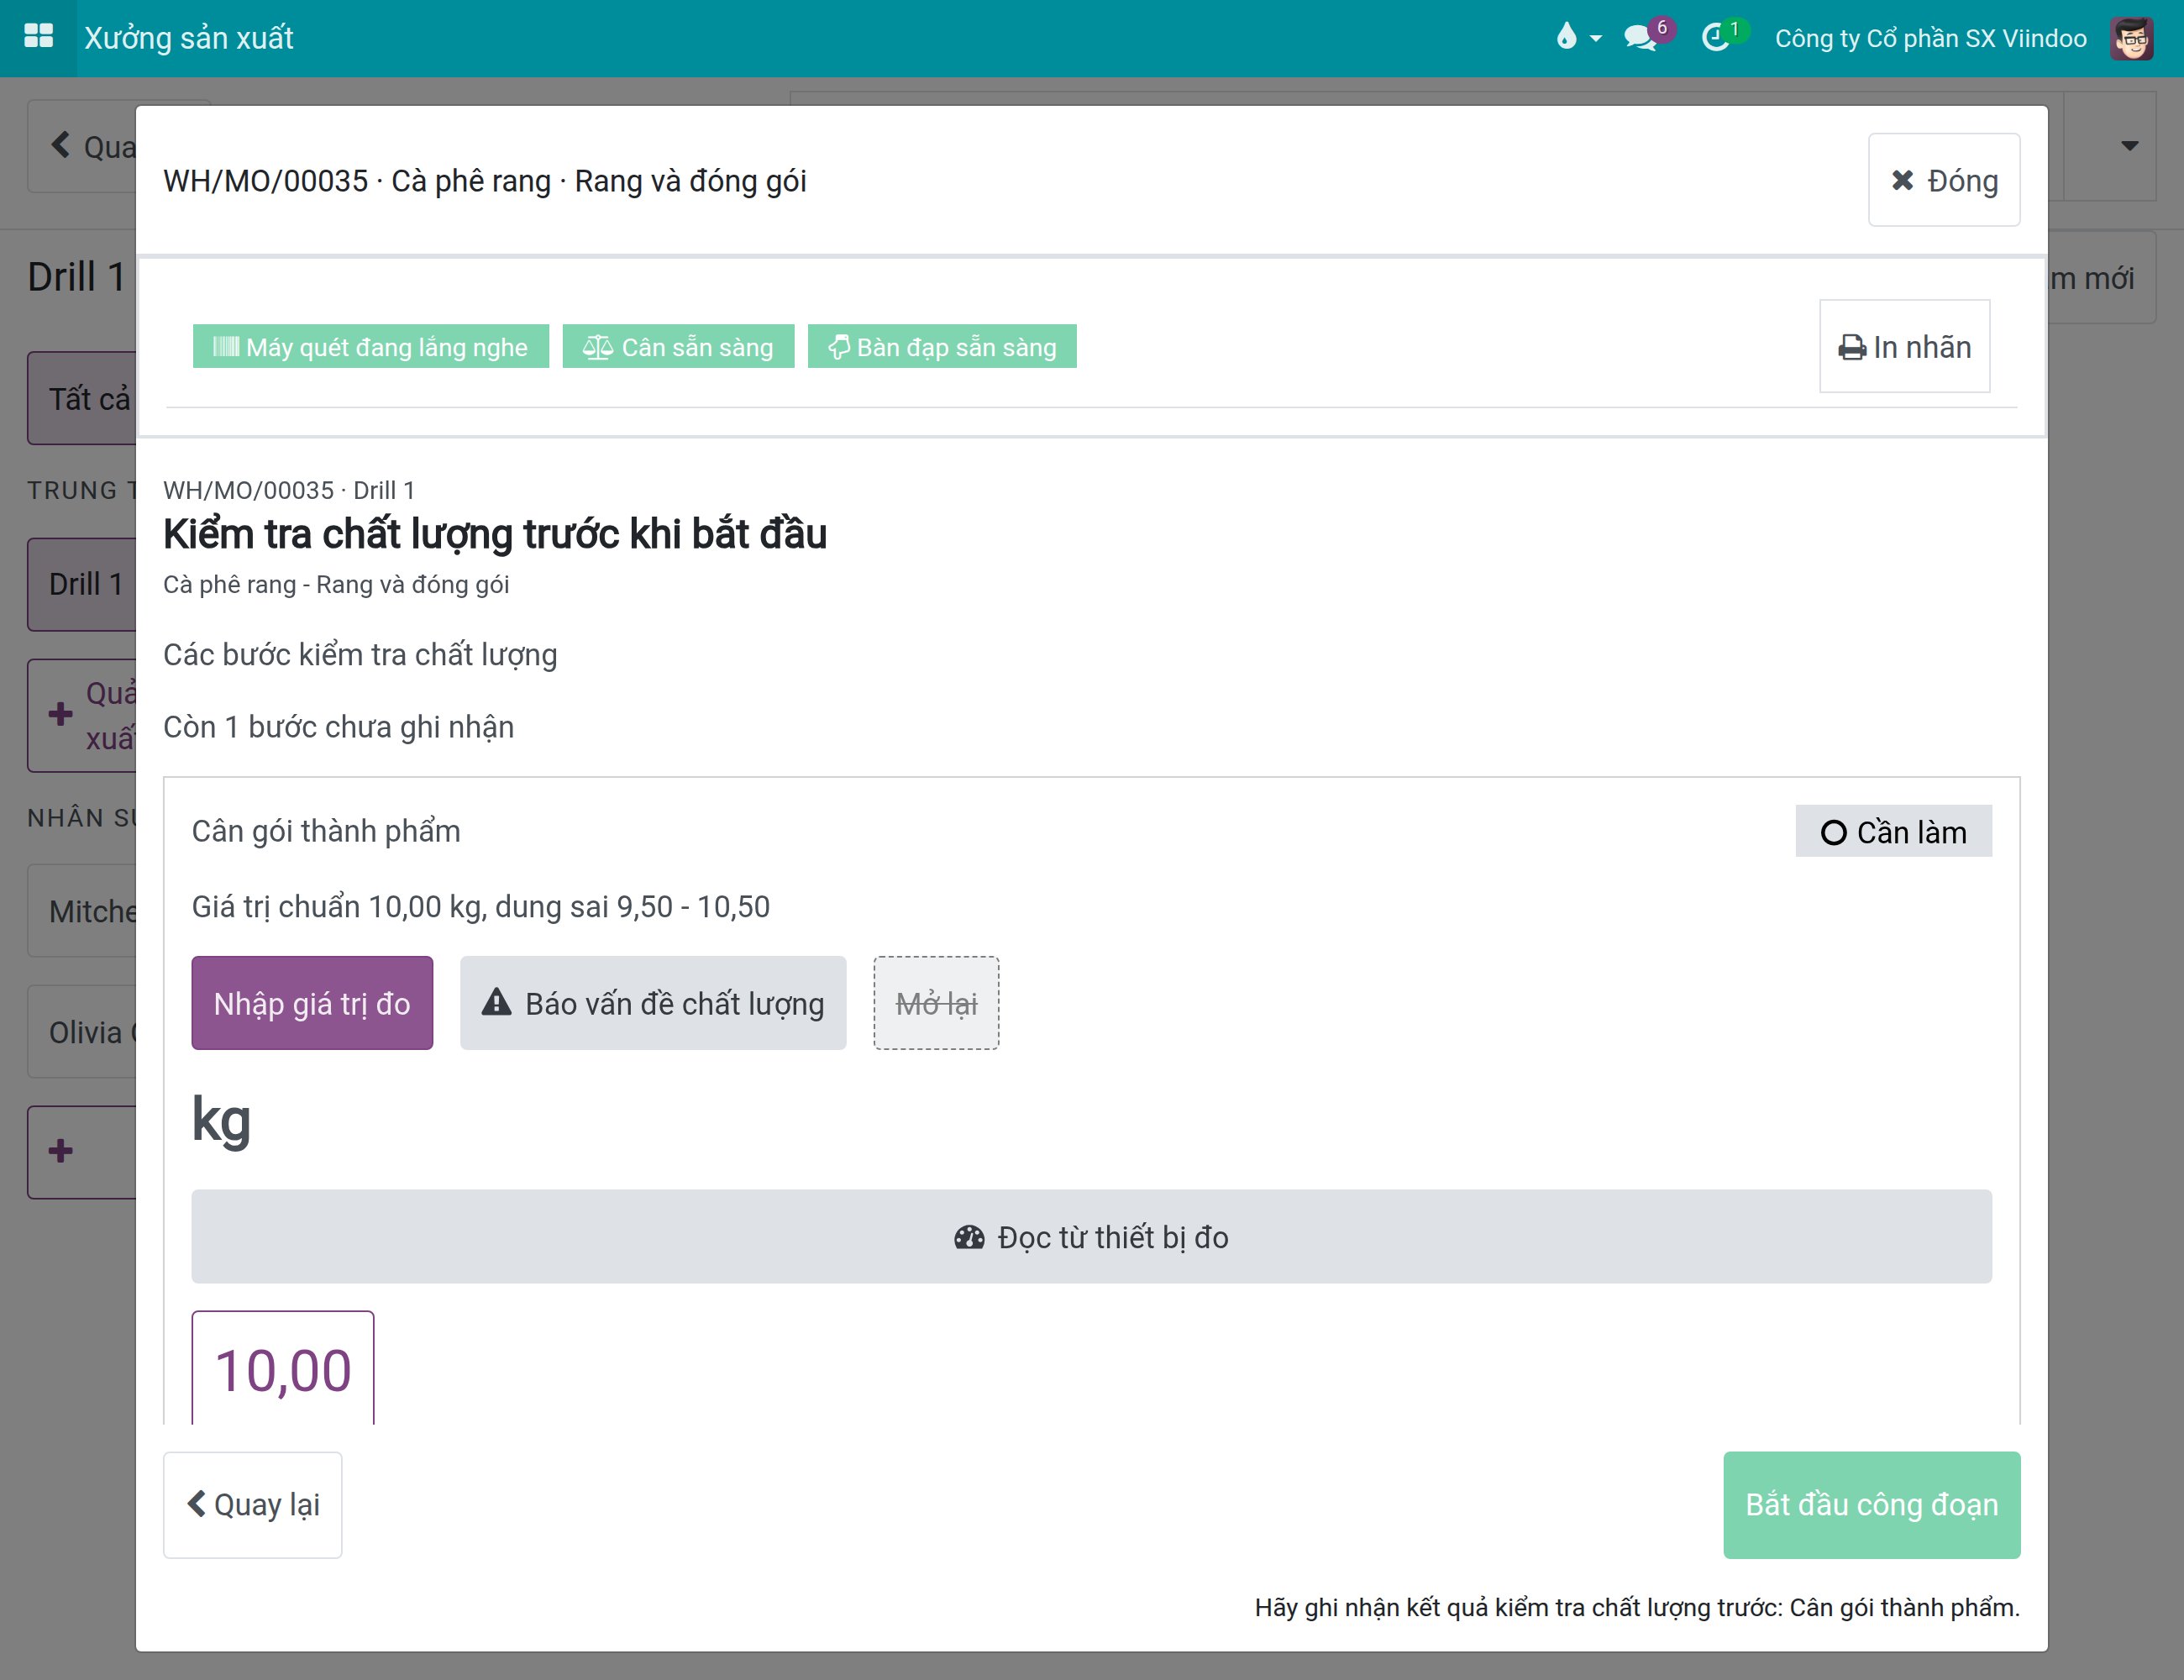Click the WH/MO/00035 dialog title text
The width and height of the screenshot is (2184, 1680).
(x=485, y=181)
